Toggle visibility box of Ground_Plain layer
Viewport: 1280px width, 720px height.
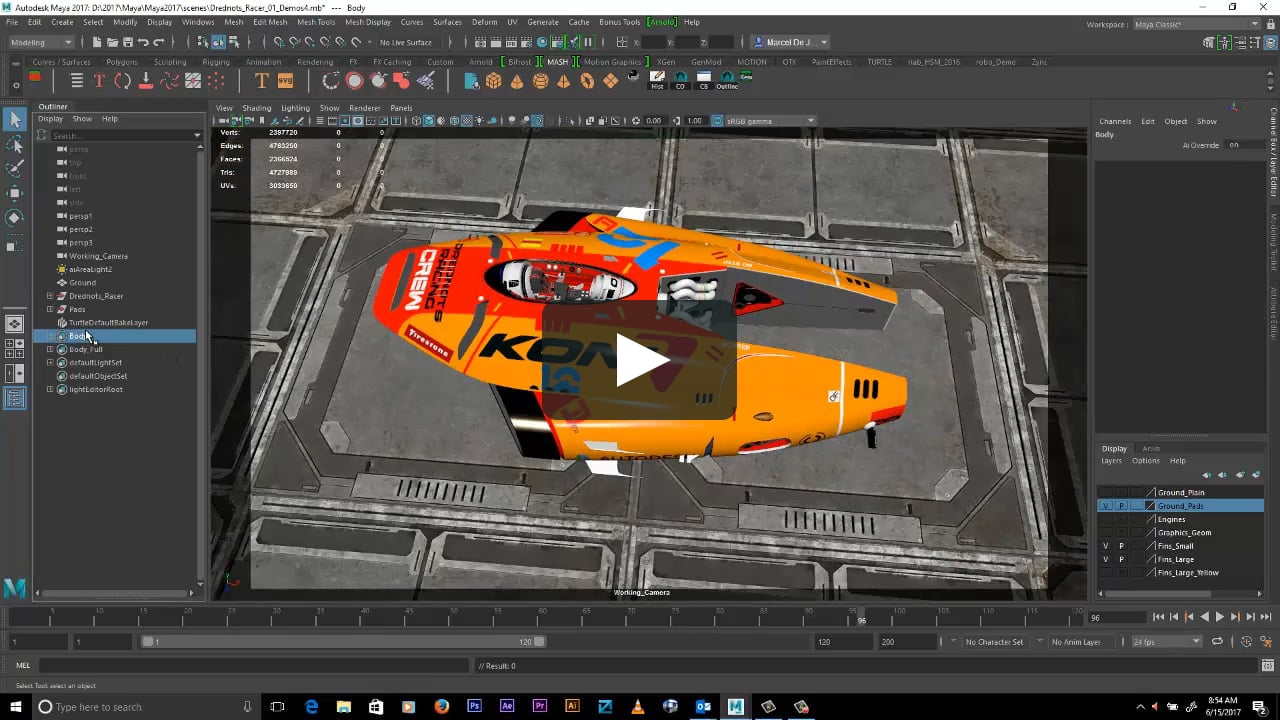click(x=1105, y=492)
